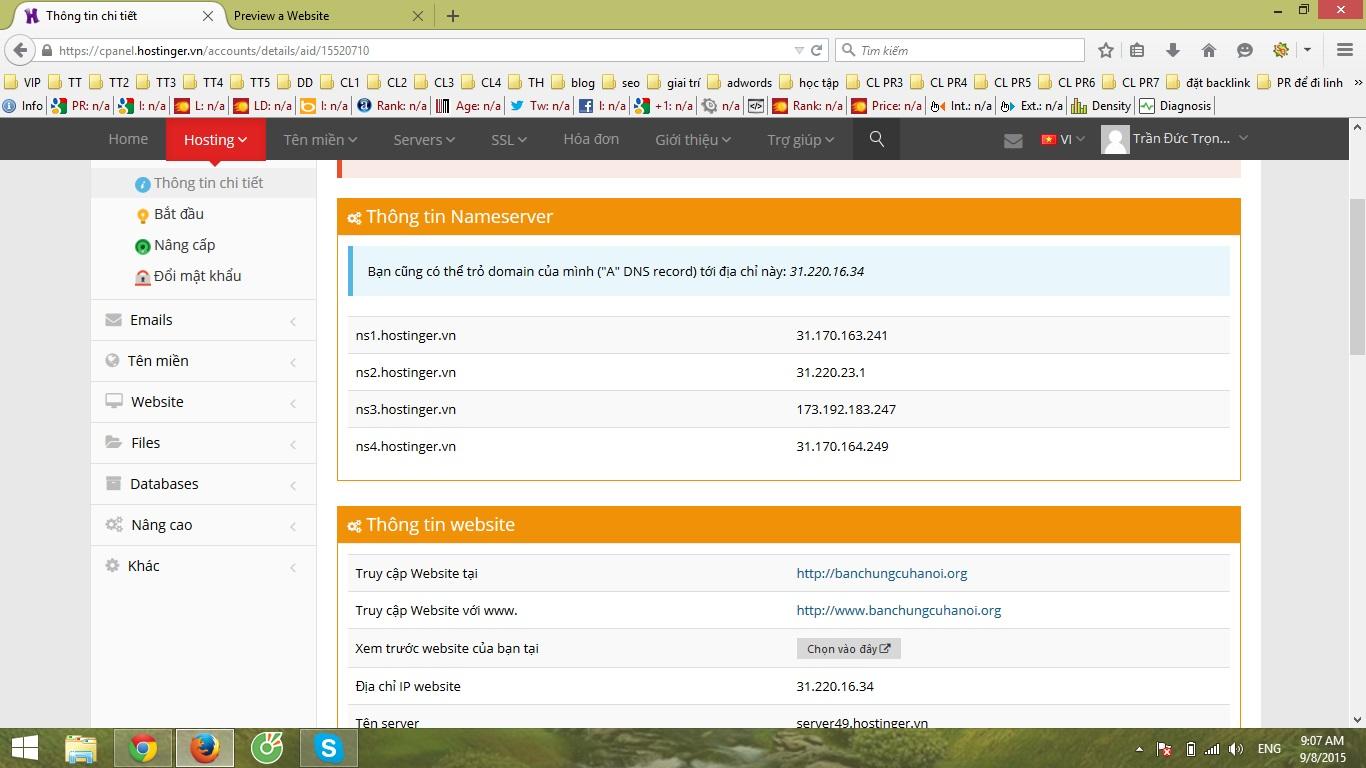Expand the Tên miền sidebar section
1366x768 pixels.
pos(203,361)
